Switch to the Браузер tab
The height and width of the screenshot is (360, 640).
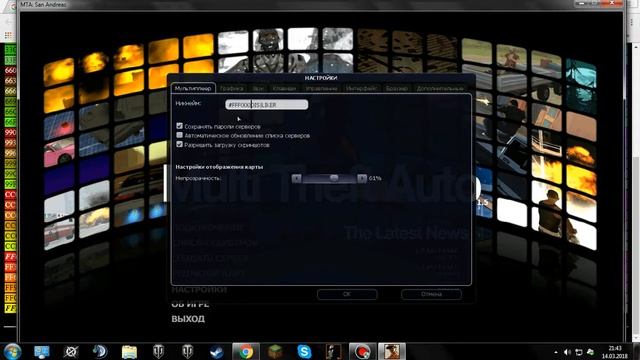(x=396, y=88)
